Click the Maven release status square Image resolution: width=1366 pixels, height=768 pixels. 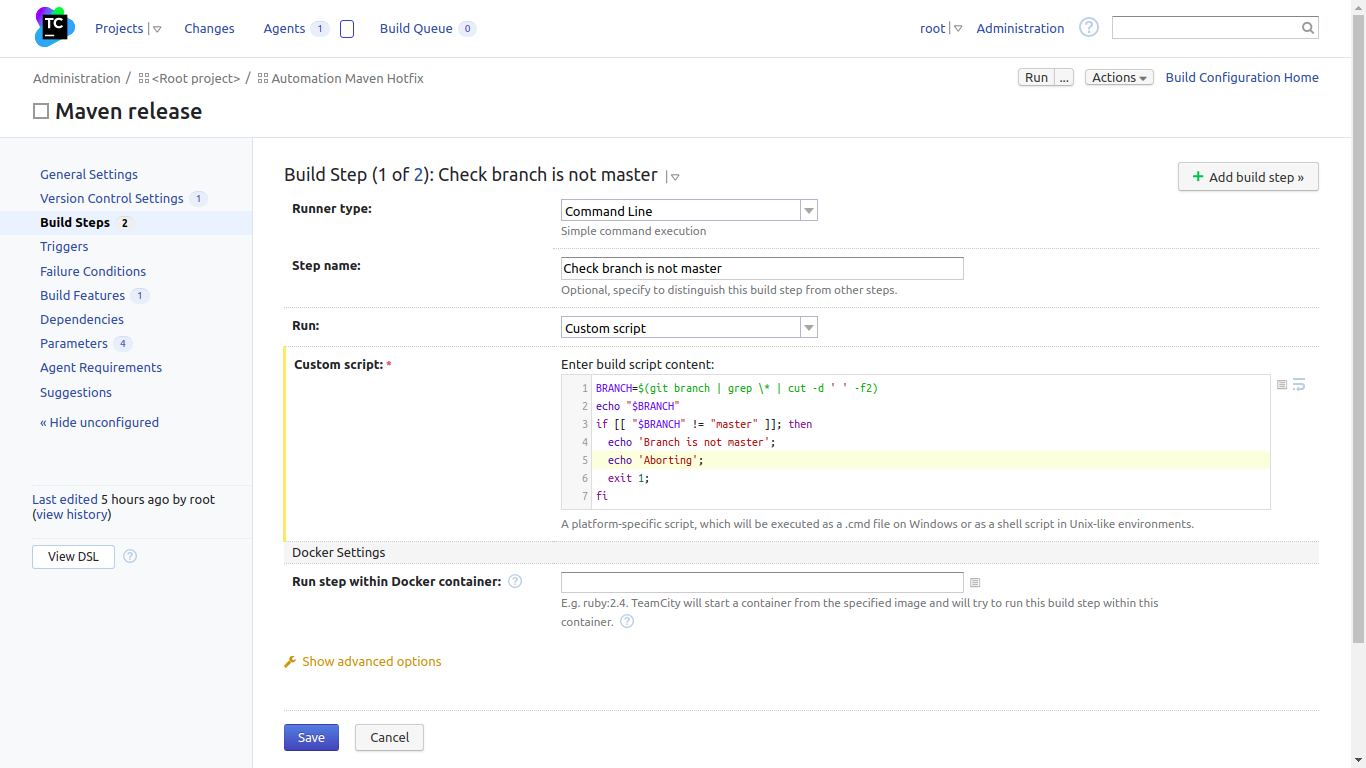click(41, 111)
